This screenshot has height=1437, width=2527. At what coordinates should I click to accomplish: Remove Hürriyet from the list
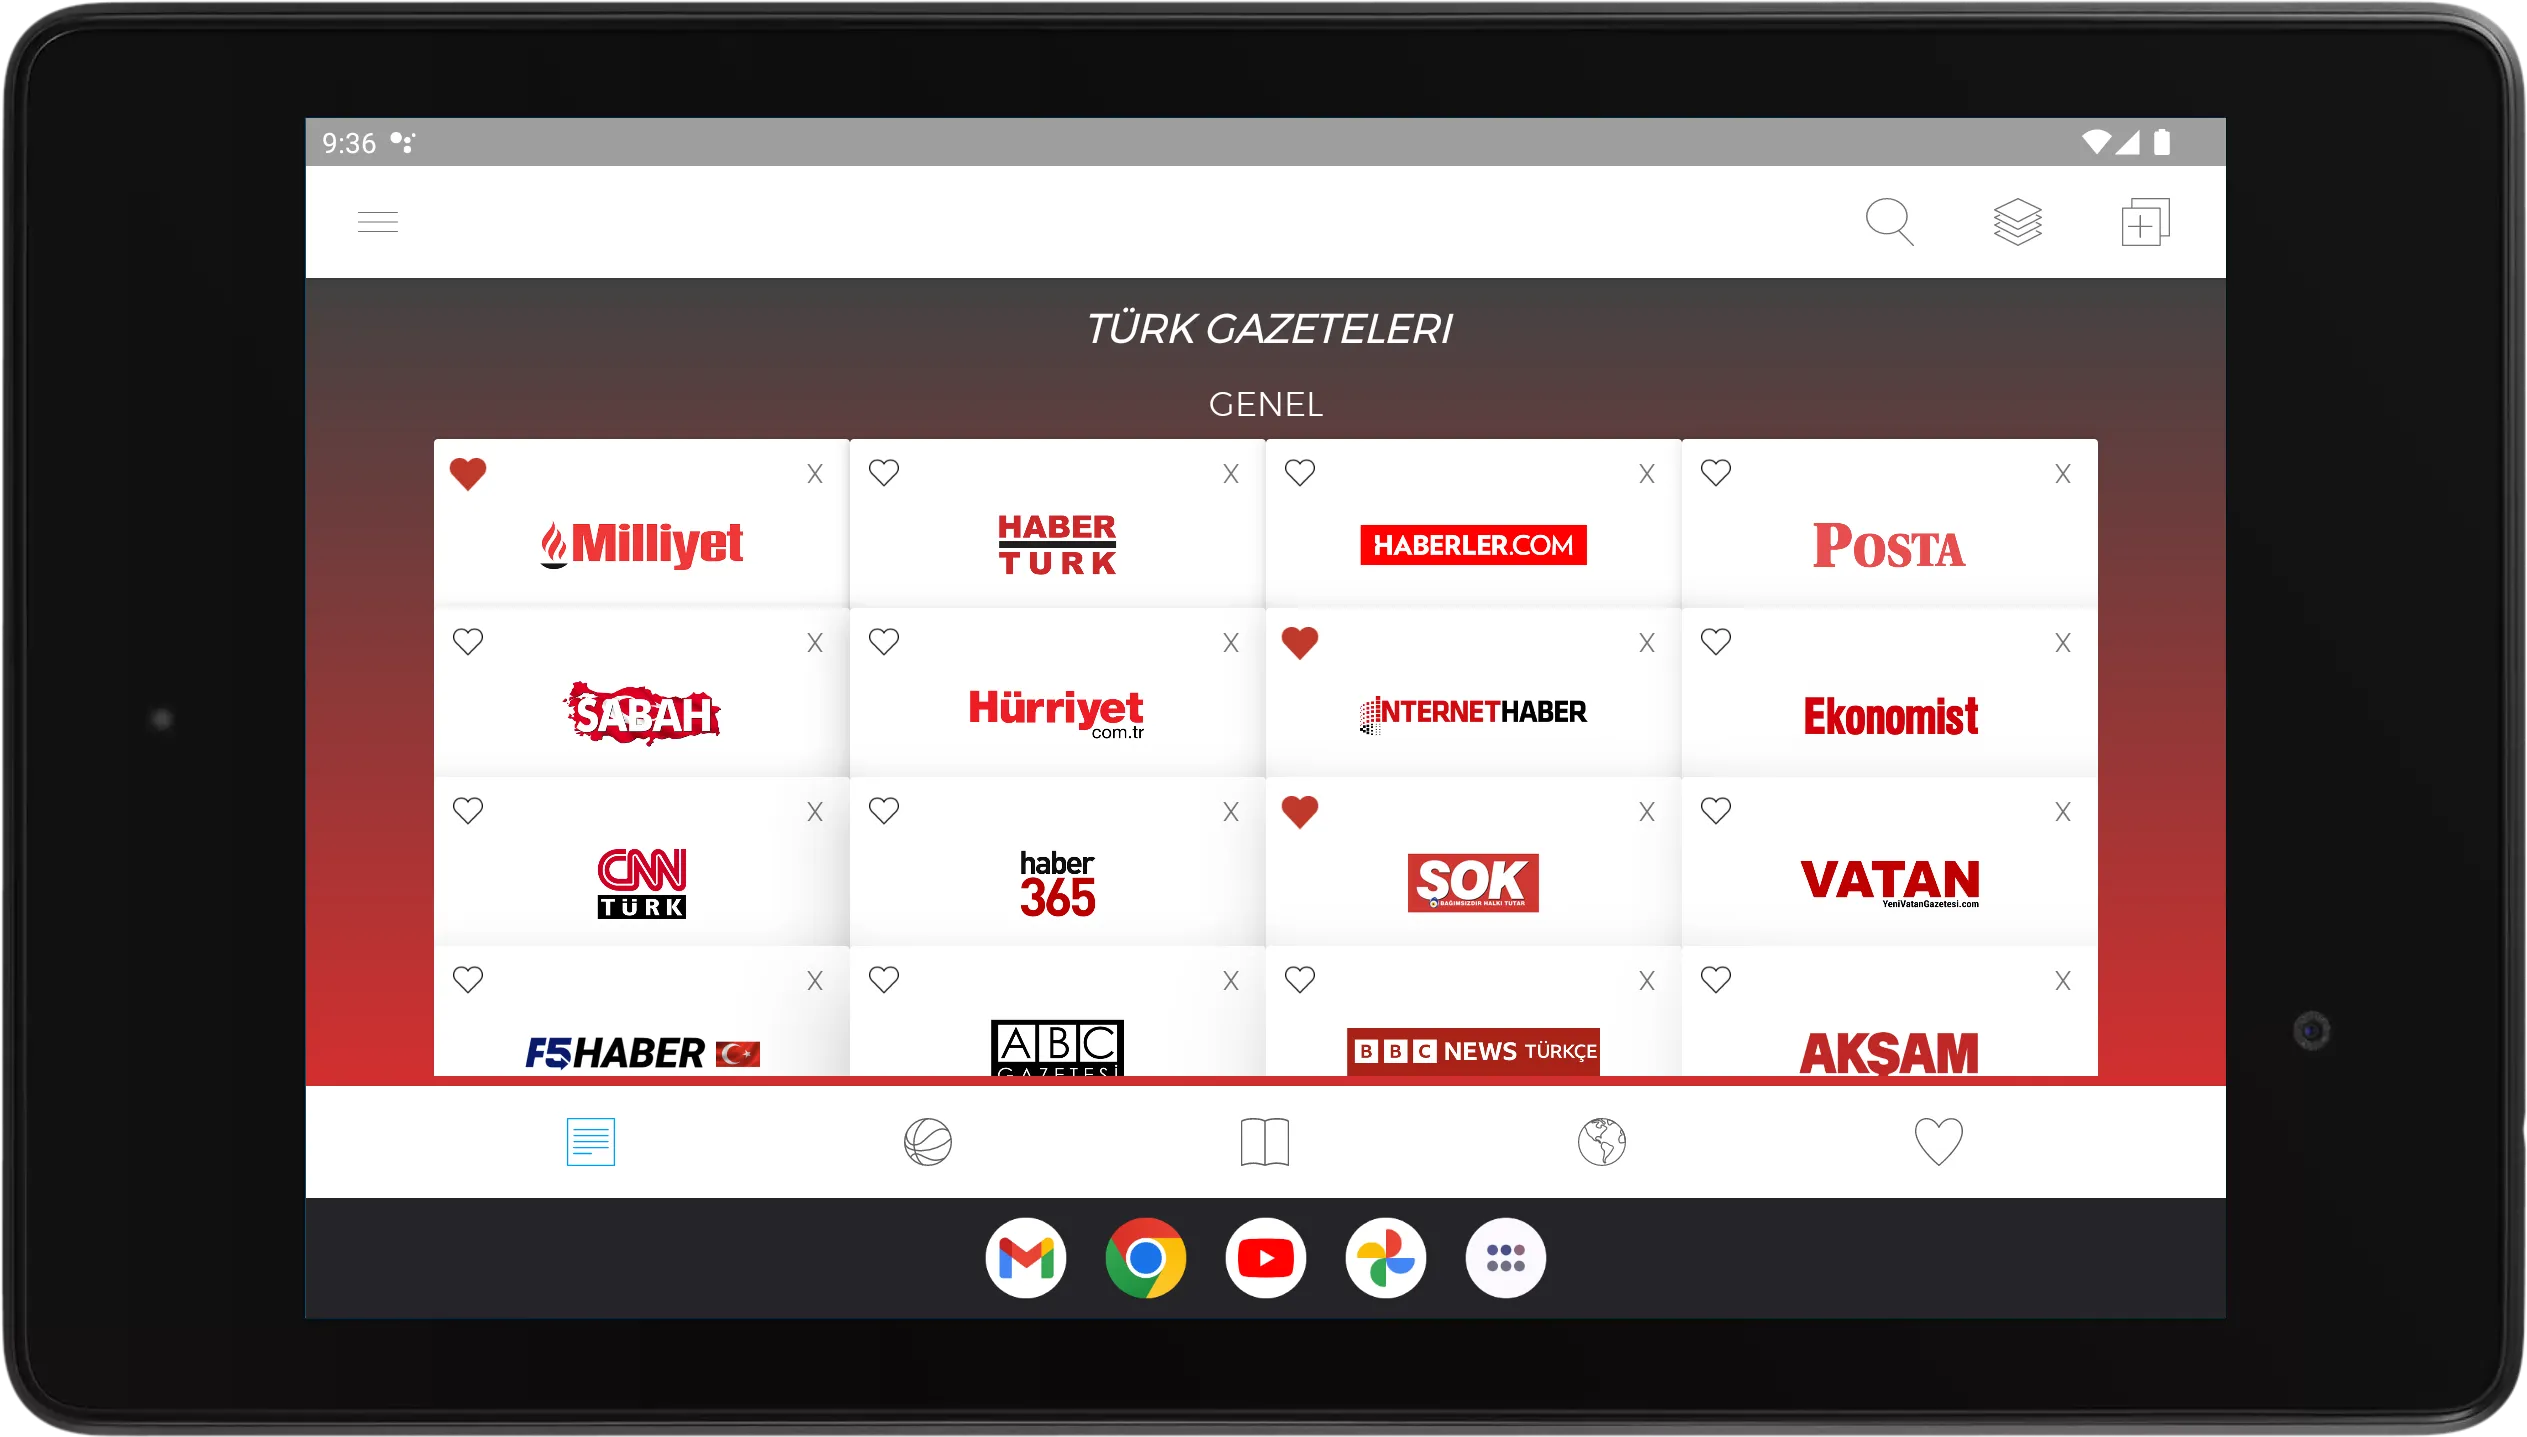[1231, 642]
